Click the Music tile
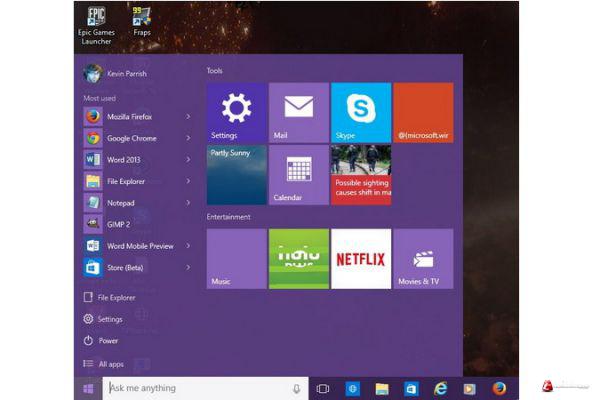The width and height of the screenshot is (600, 400). pos(236,258)
